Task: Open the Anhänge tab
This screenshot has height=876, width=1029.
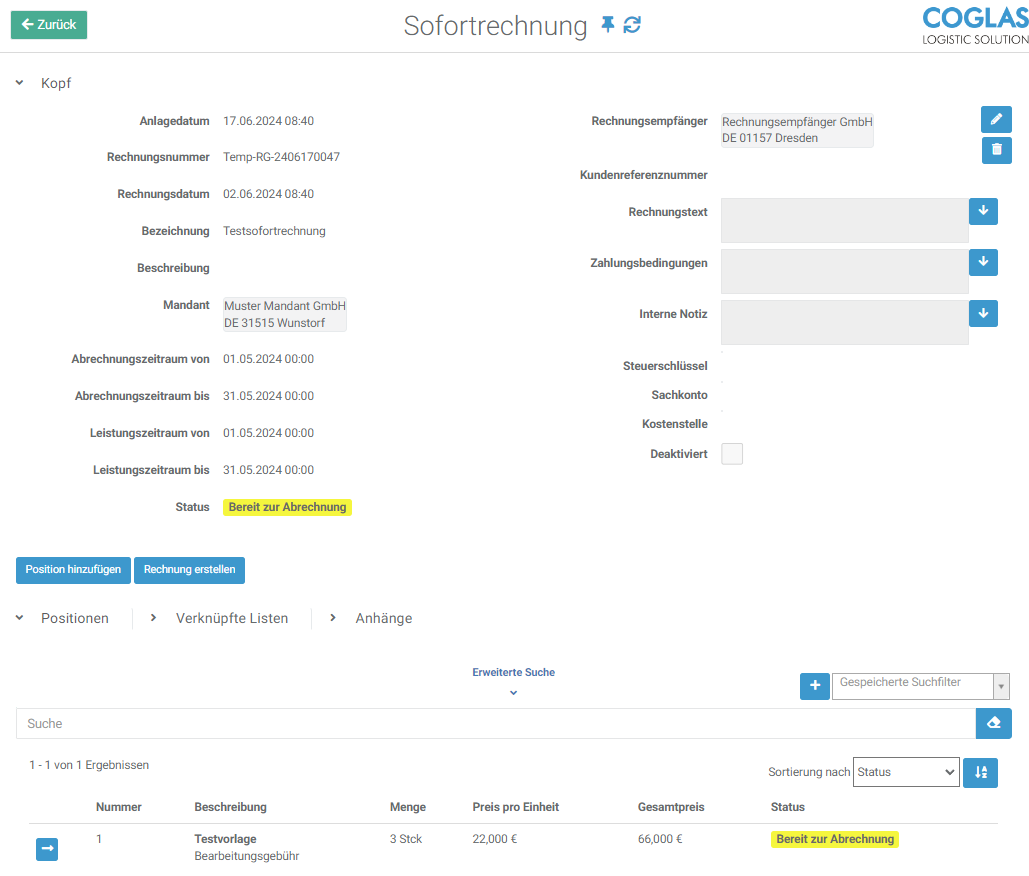Action: pyautogui.click(x=383, y=618)
